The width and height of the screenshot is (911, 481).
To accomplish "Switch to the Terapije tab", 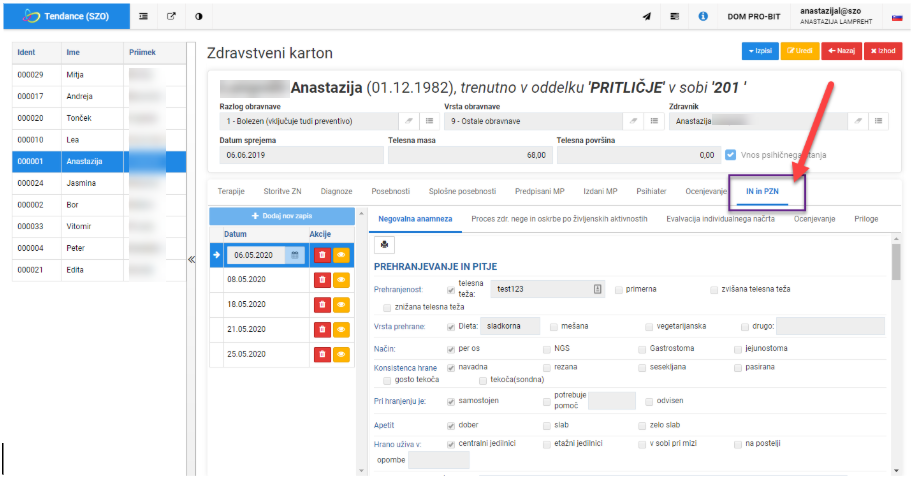I will 231,191.
